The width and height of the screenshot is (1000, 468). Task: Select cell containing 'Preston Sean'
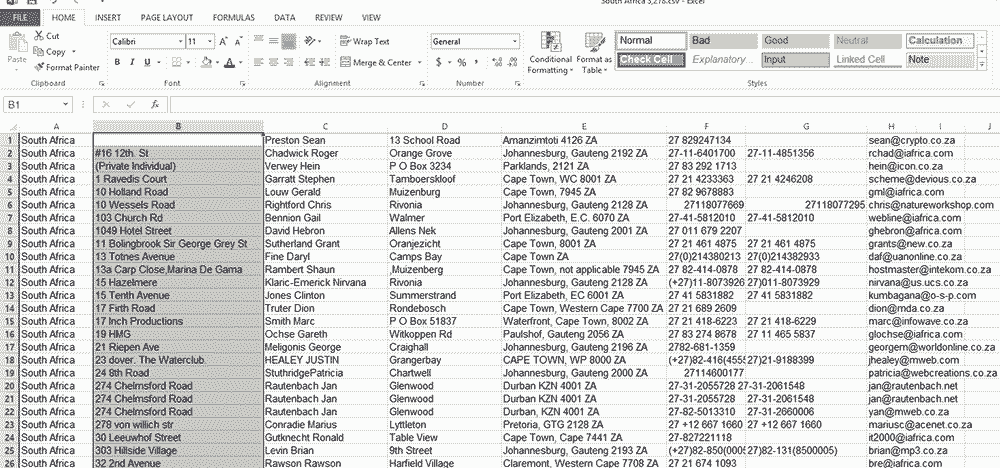click(325, 140)
